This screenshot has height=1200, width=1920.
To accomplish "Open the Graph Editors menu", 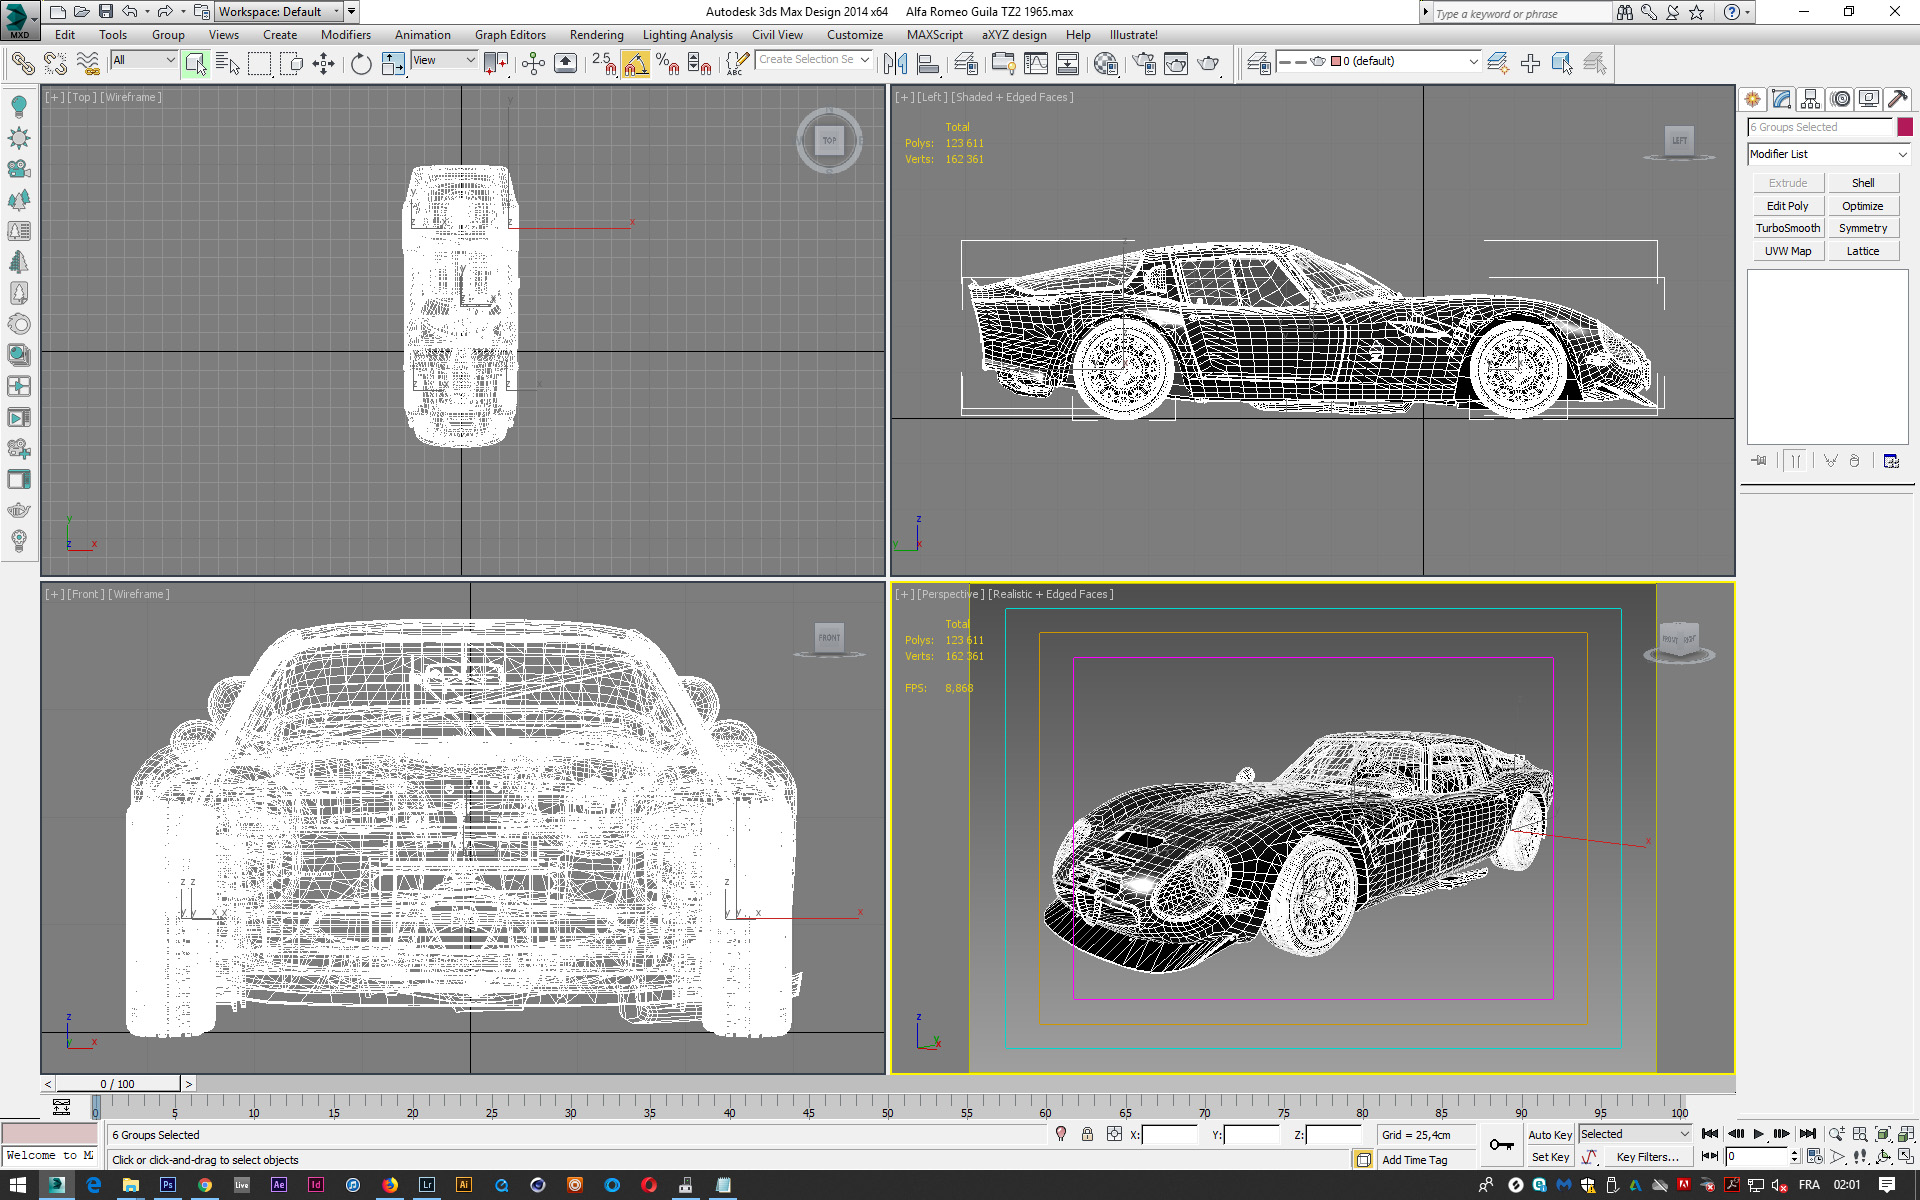I will [x=510, y=35].
